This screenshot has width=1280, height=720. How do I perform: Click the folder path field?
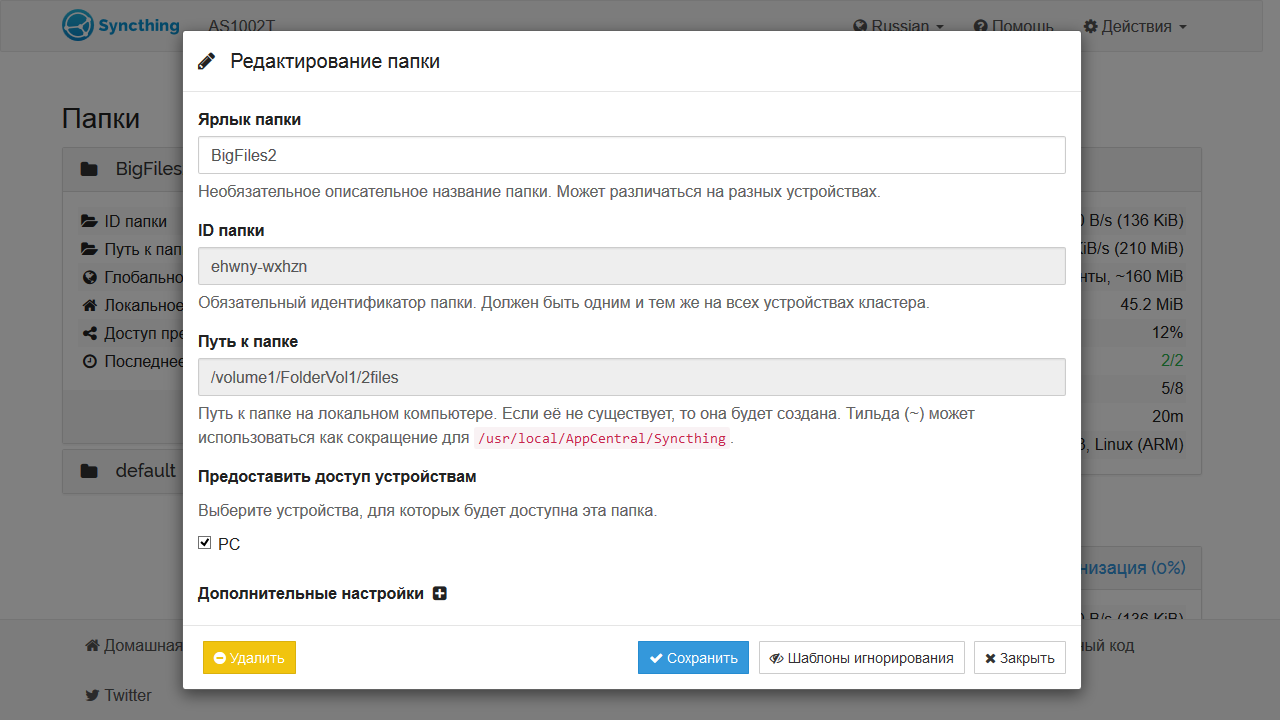point(631,377)
